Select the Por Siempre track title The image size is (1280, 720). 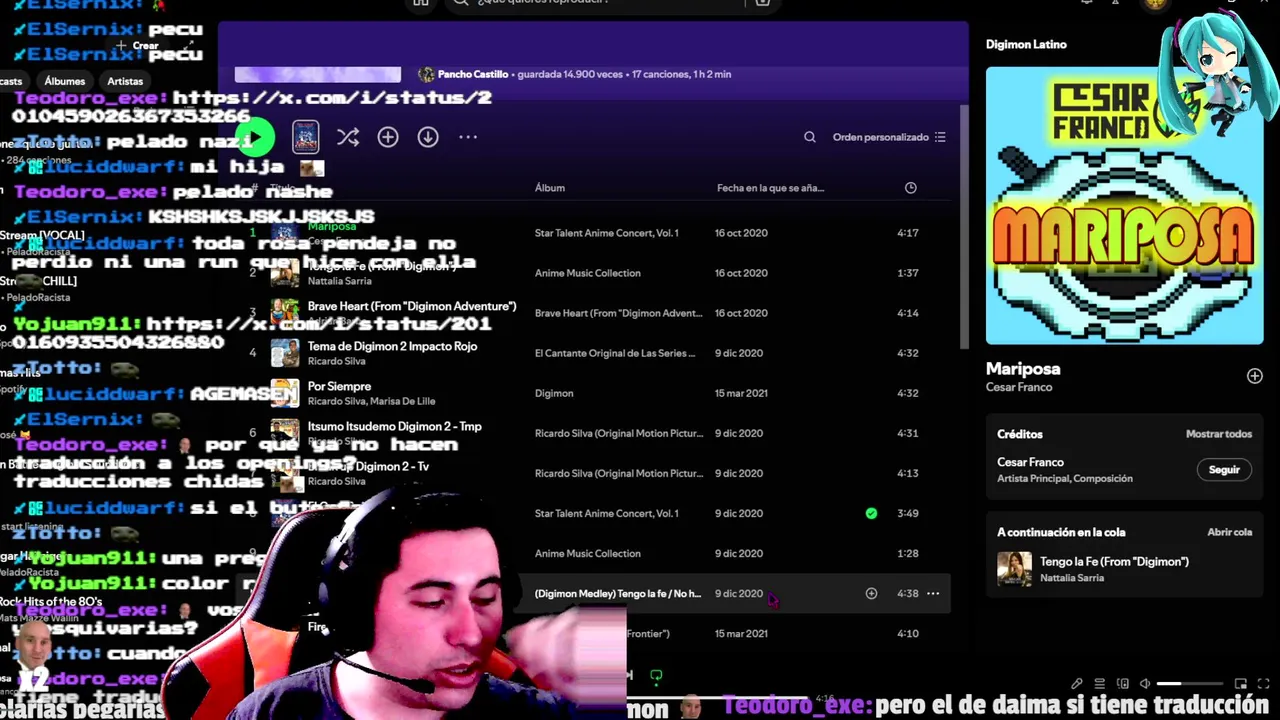339,386
